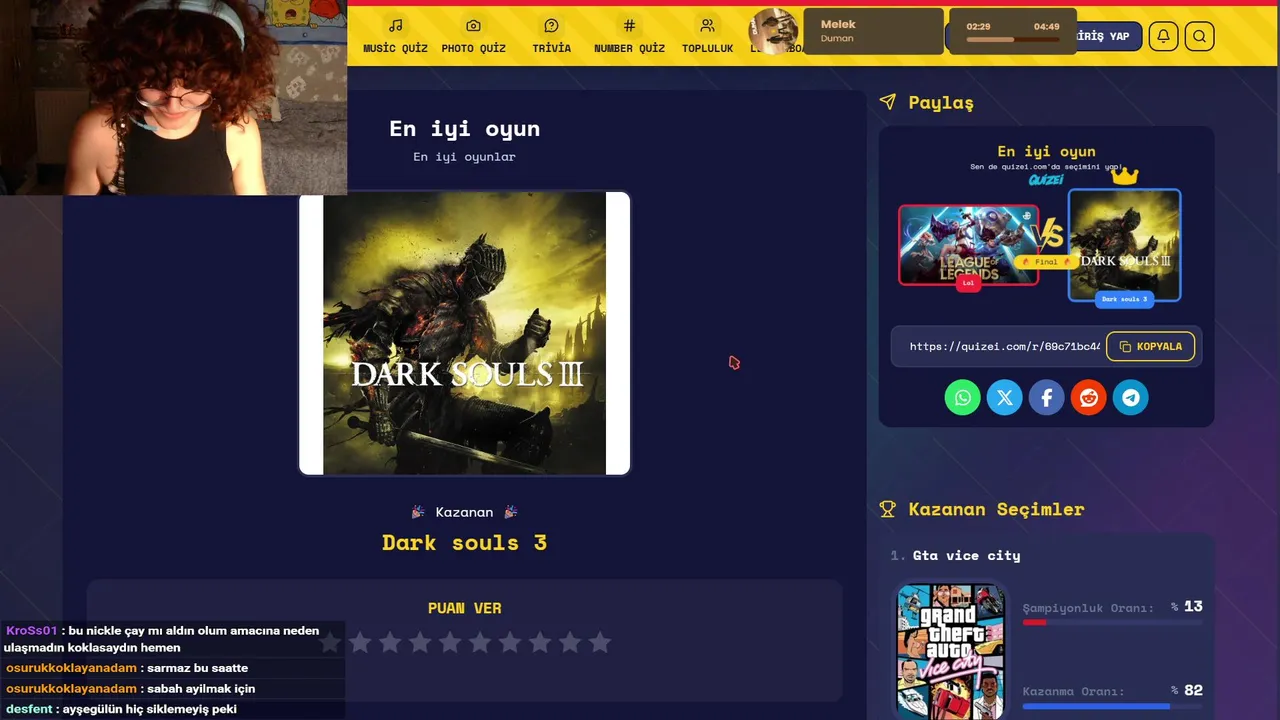Share the result on WhatsApp
1280x720 pixels.
point(963,397)
